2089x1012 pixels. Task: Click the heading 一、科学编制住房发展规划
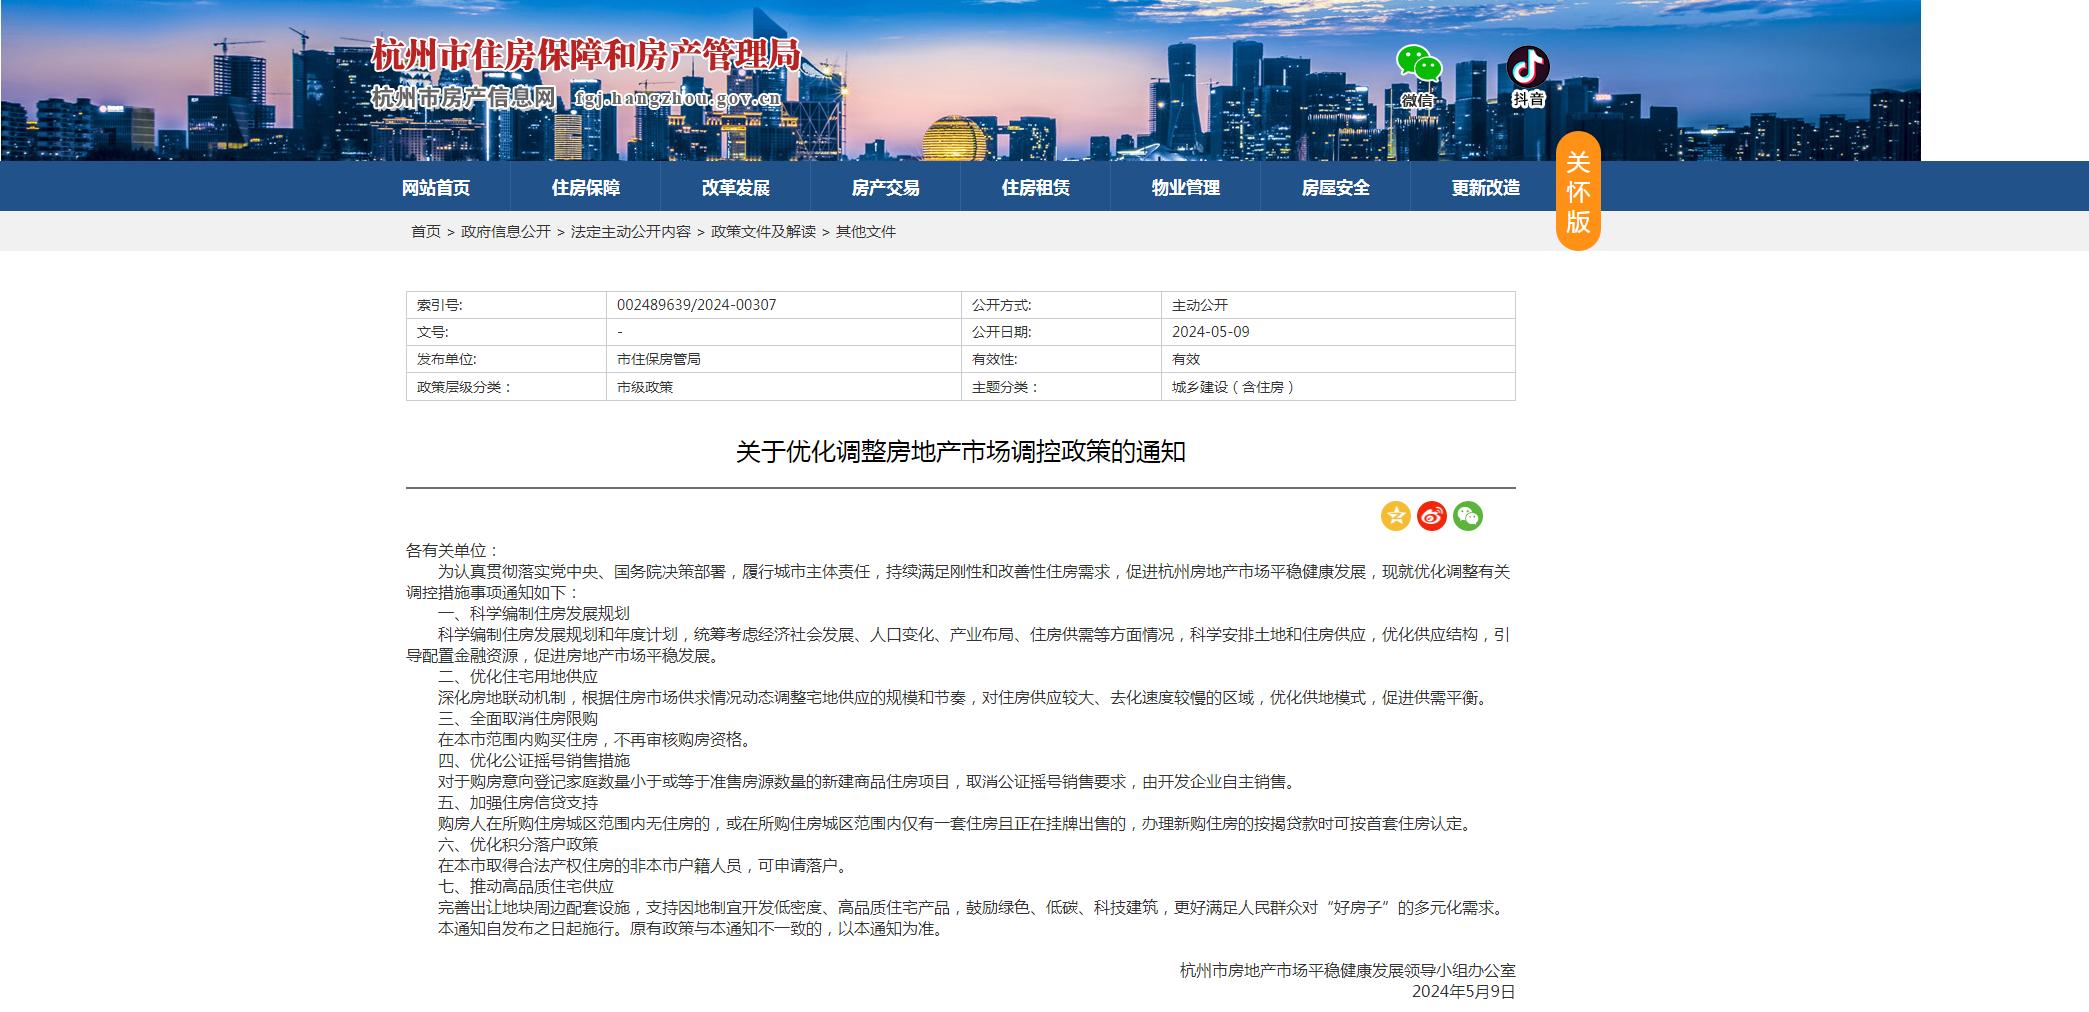point(534,614)
